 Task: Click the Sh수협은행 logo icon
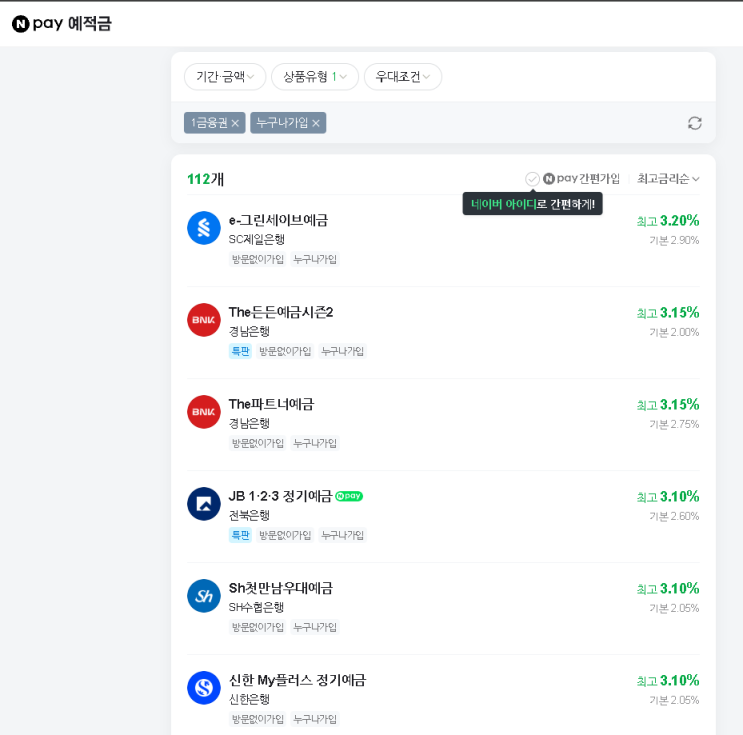204,596
